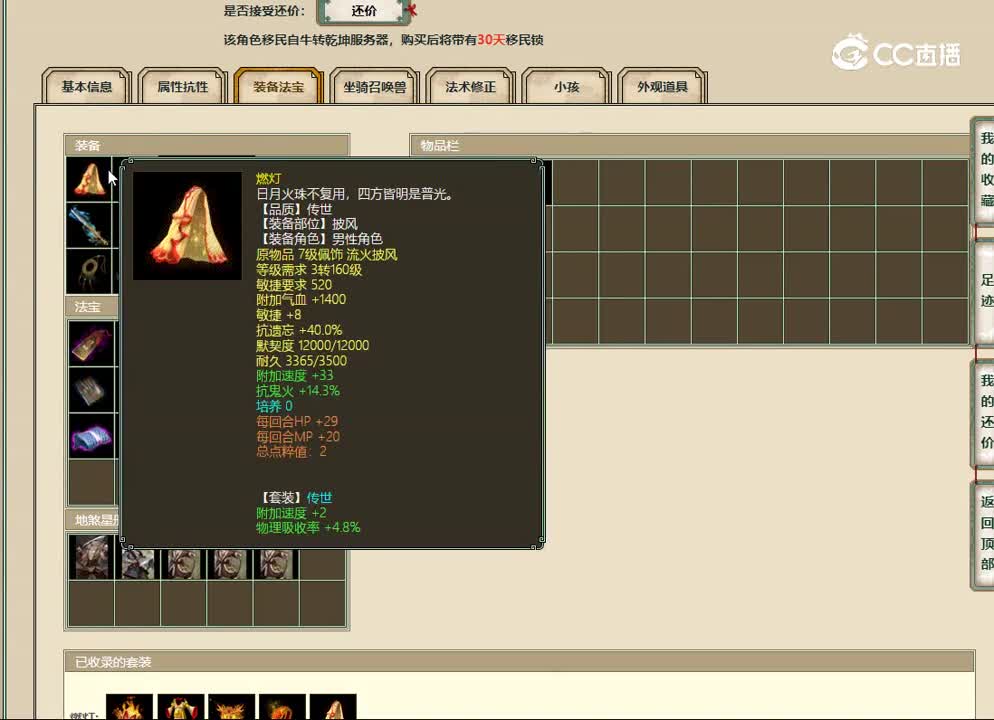Click 等级需求 3转160级 line
The width and height of the screenshot is (994, 720).
(309, 270)
